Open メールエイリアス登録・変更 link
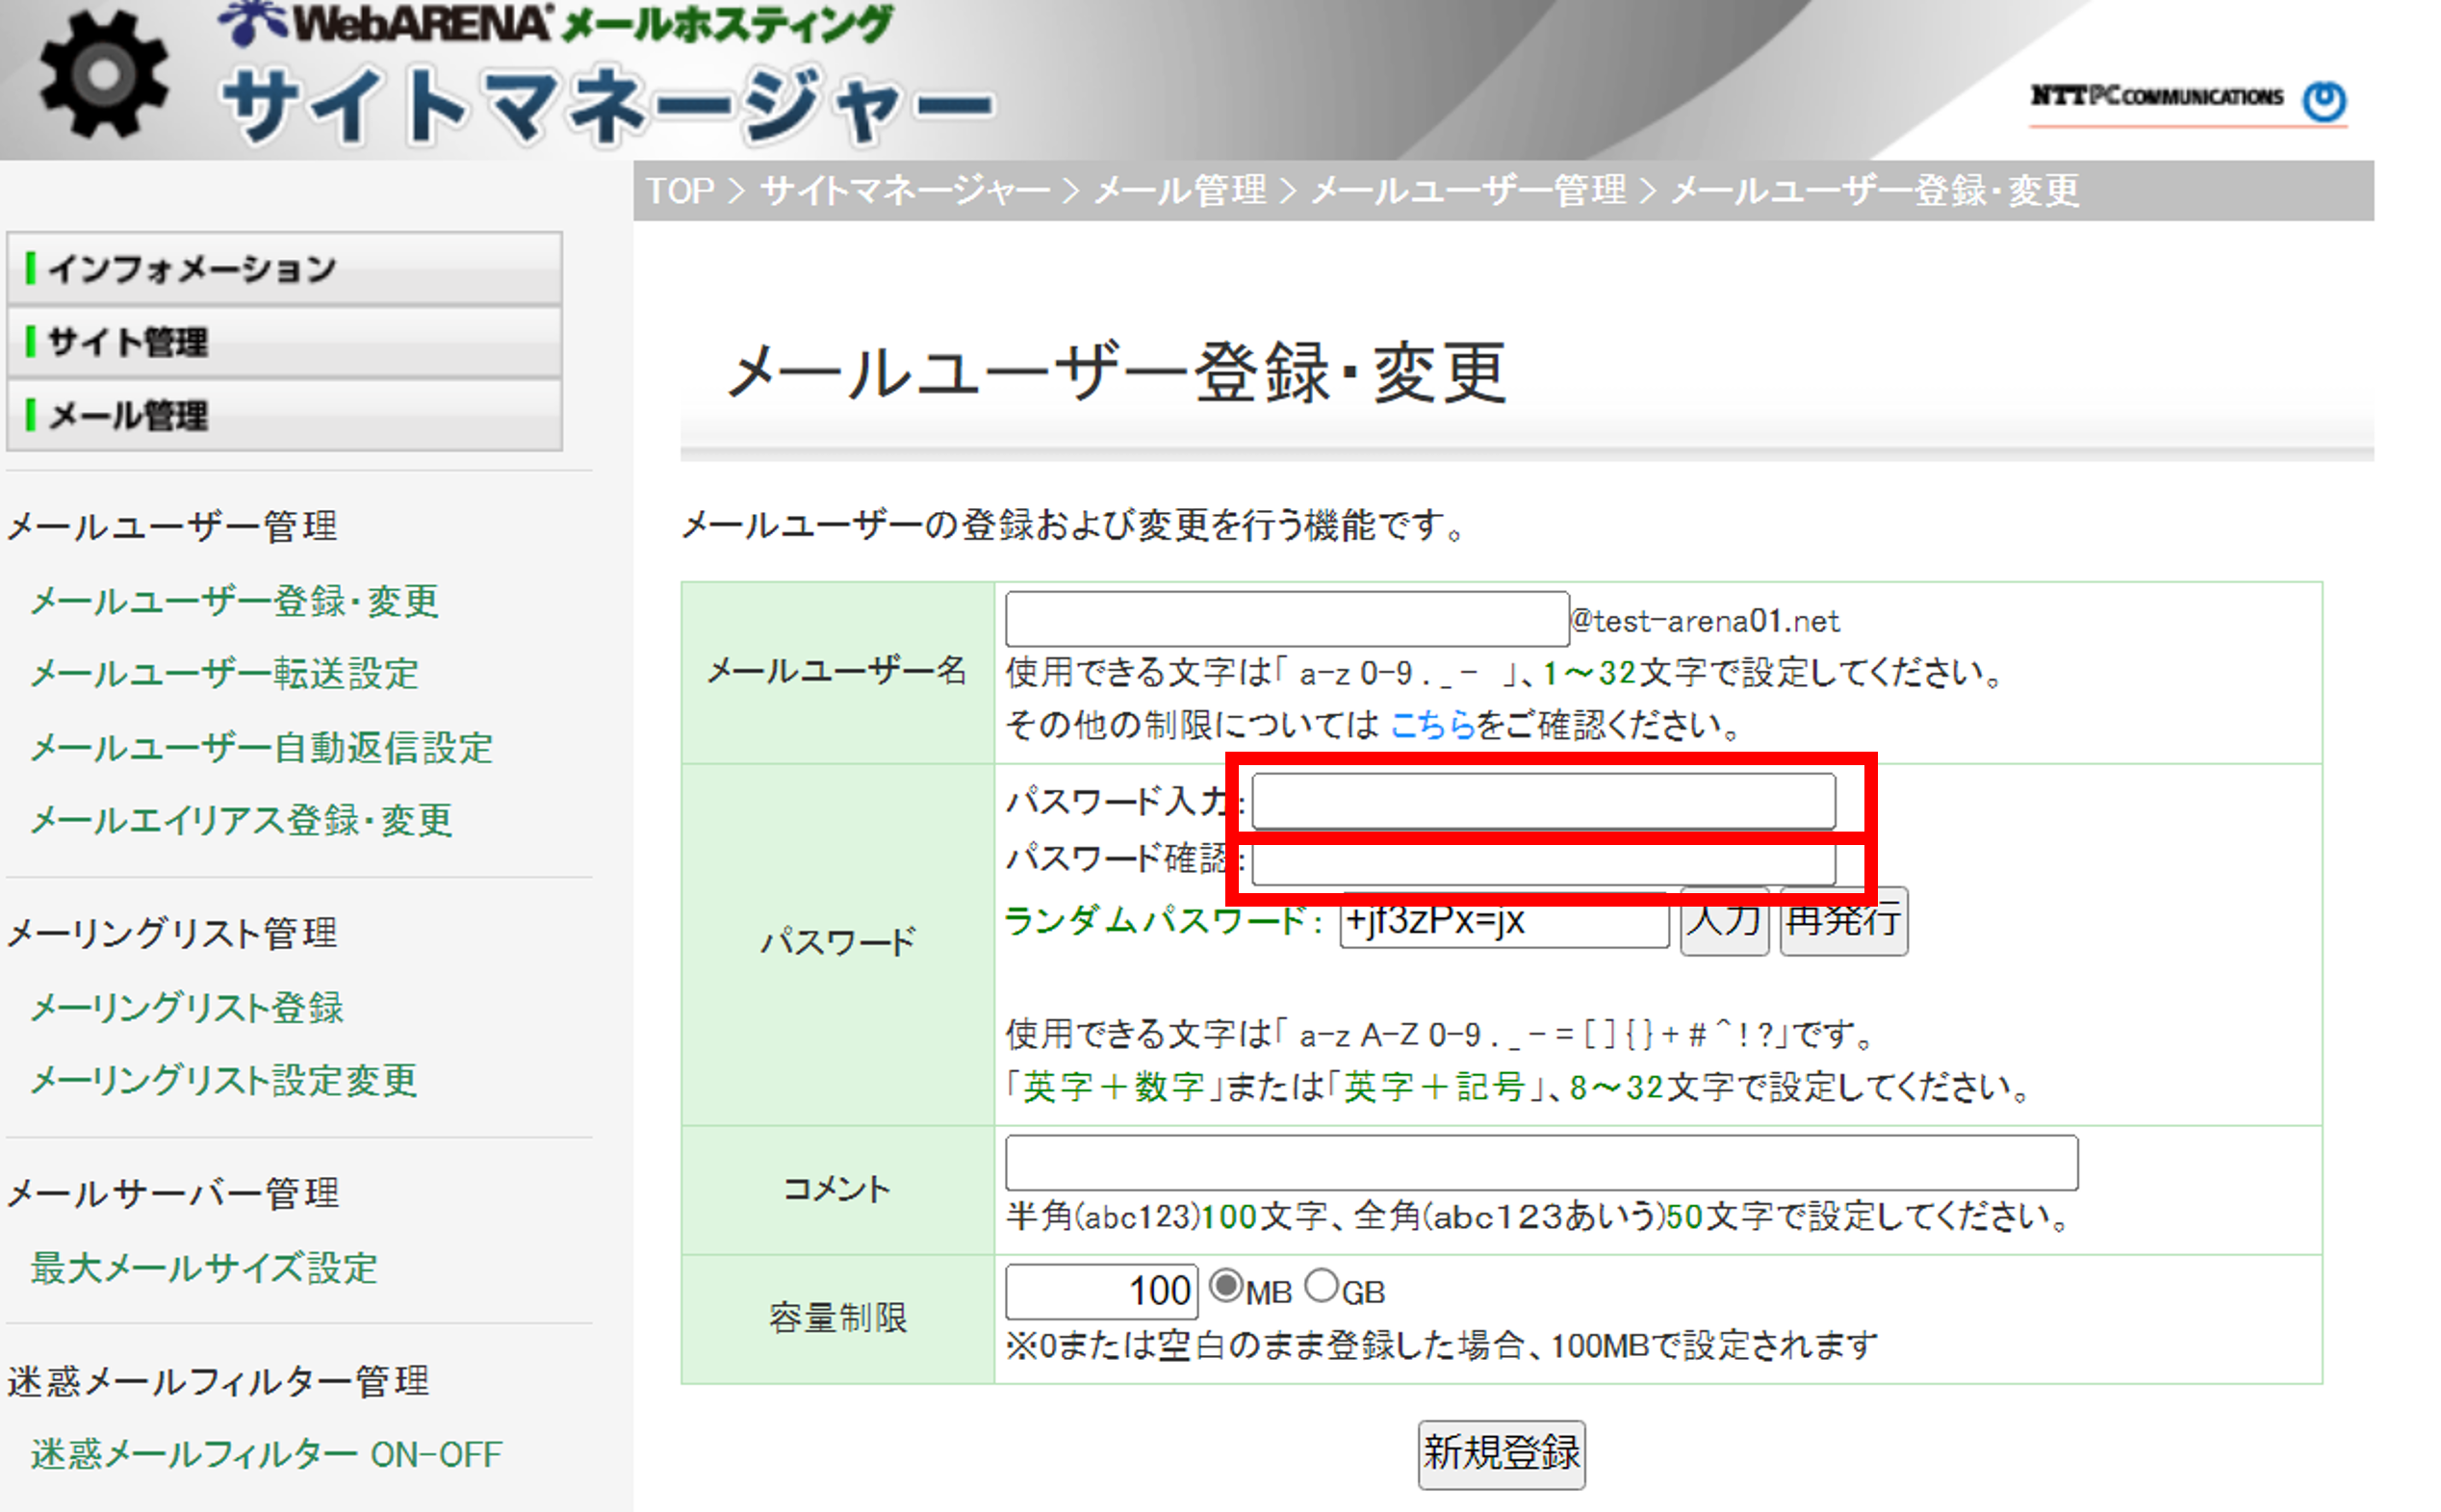 click(241, 821)
